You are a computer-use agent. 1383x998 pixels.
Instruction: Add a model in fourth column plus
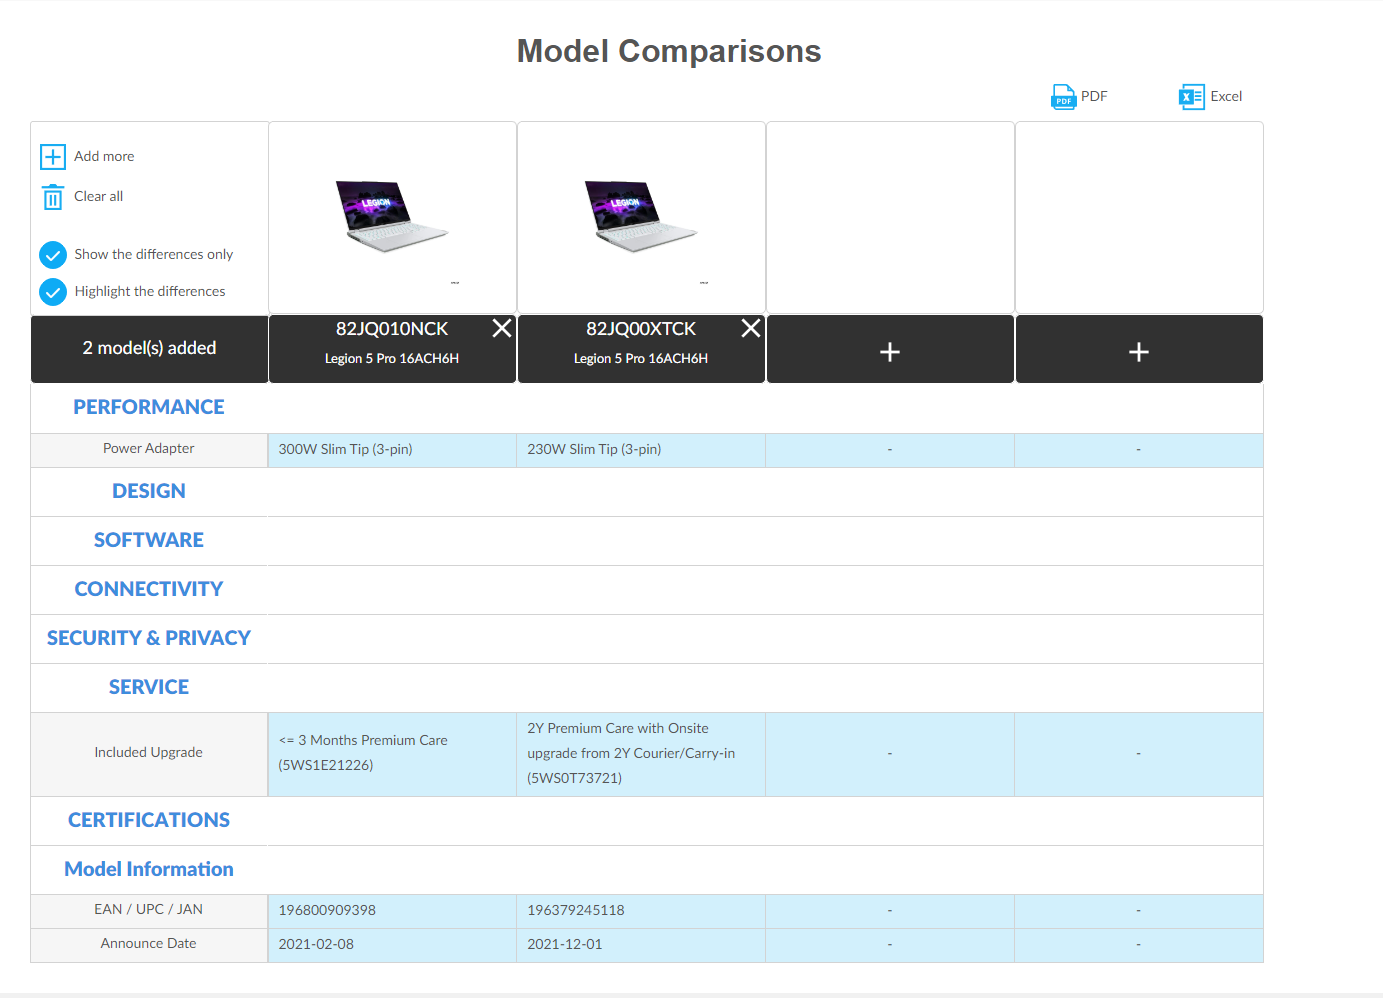point(1139,352)
